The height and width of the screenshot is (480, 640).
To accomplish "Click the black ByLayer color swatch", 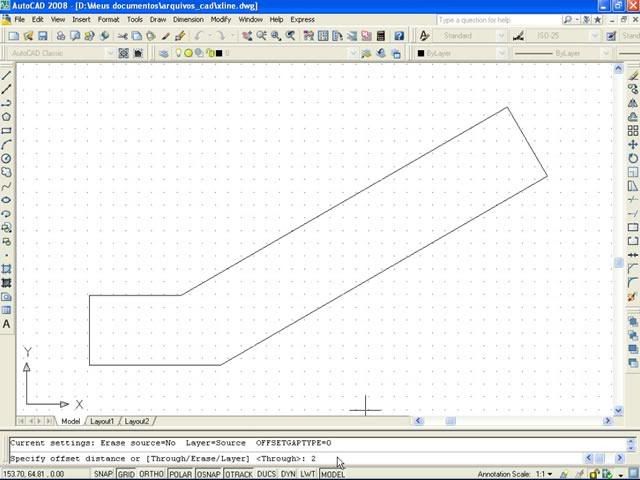I will click(421, 53).
